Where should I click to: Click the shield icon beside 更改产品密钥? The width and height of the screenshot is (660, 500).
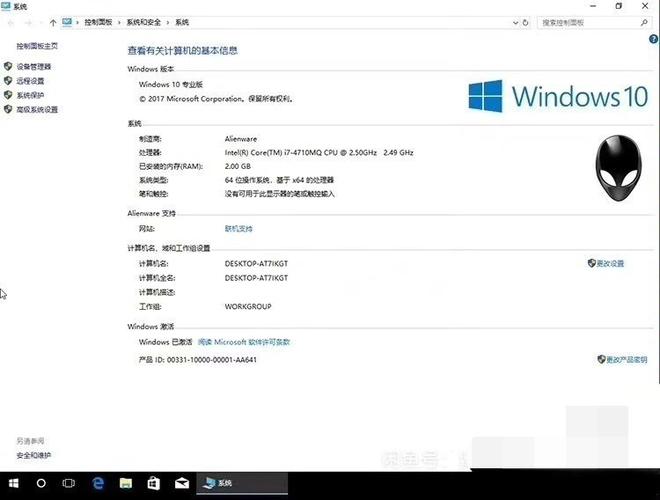coord(601,359)
